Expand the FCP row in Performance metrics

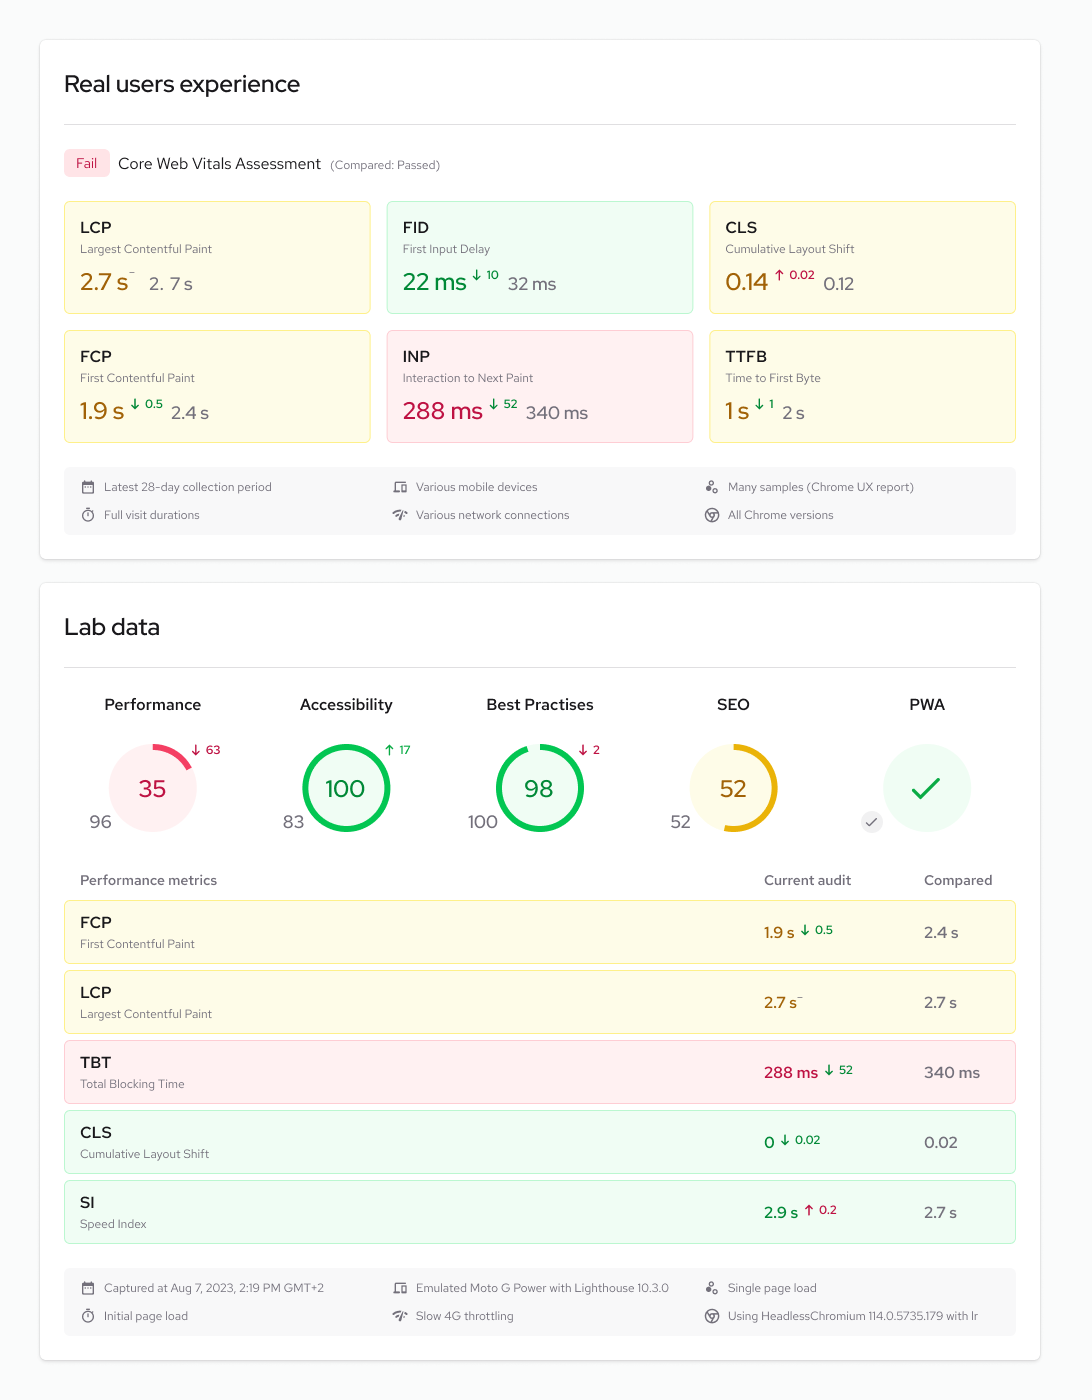[540, 932]
